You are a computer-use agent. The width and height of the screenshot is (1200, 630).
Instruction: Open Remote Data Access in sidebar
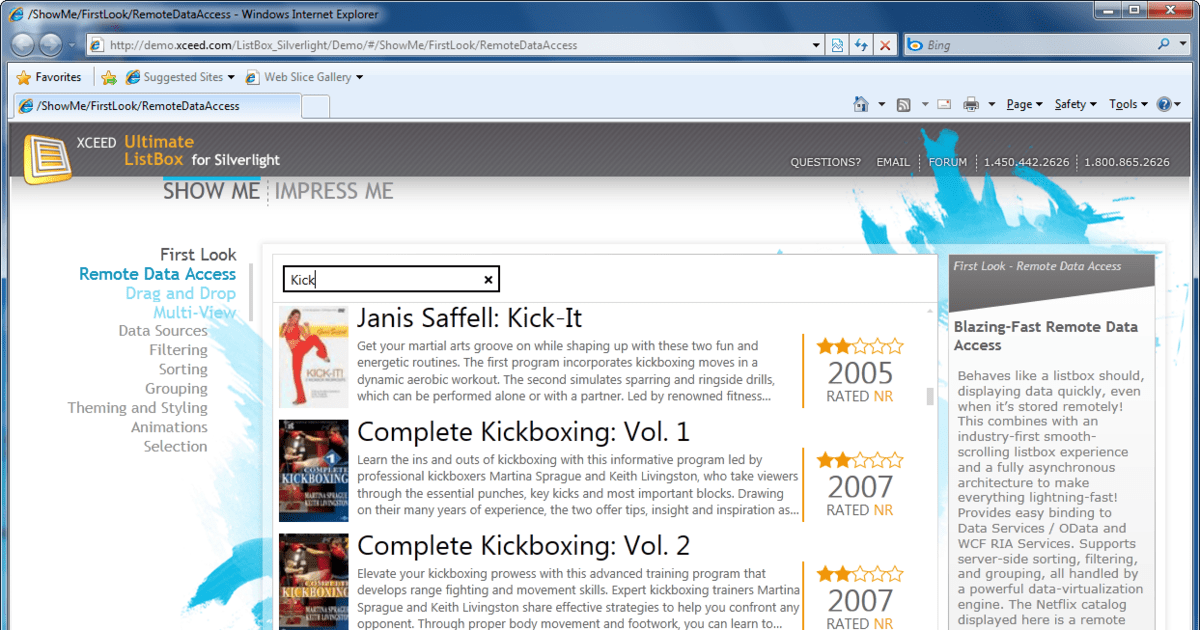click(x=157, y=274)
